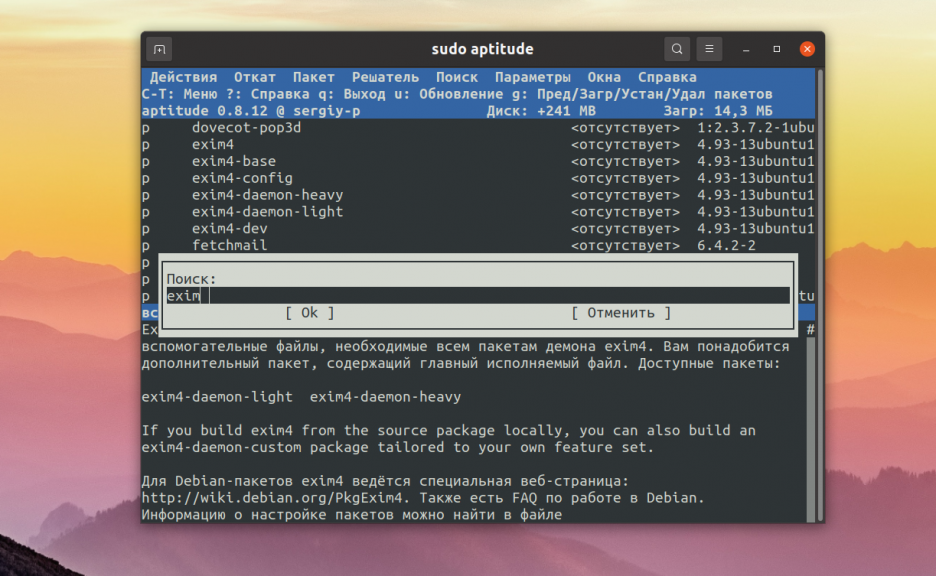
Task: Open the Поиск menu
Action: [x=457, y=77]
